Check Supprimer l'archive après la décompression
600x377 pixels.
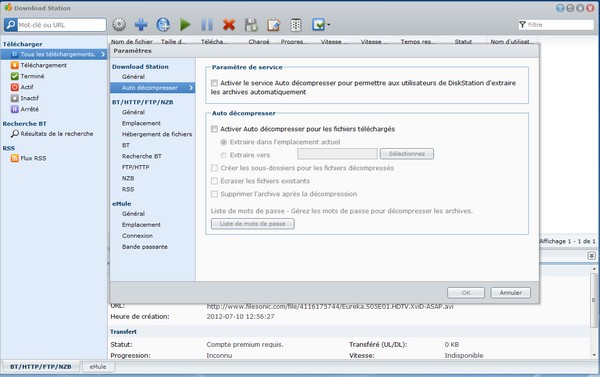coord(214,194)
